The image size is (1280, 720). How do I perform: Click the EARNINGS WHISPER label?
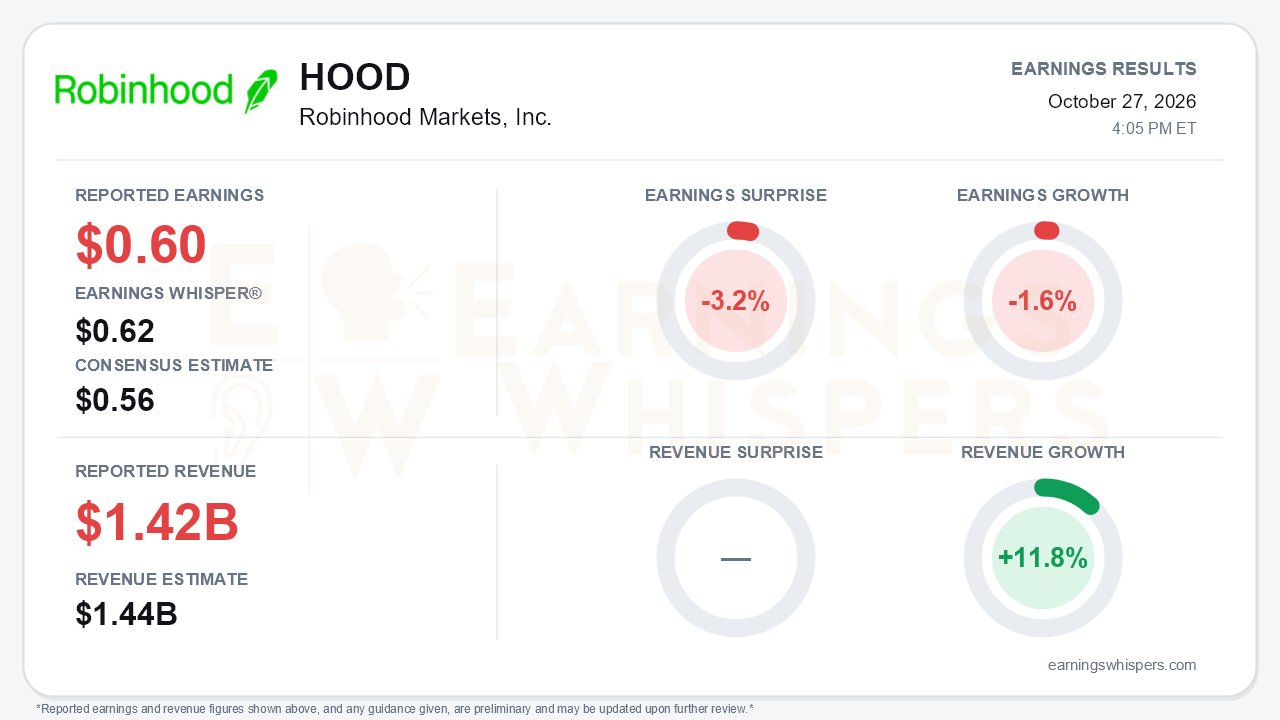pyautogui.click(x=169, y=293)
